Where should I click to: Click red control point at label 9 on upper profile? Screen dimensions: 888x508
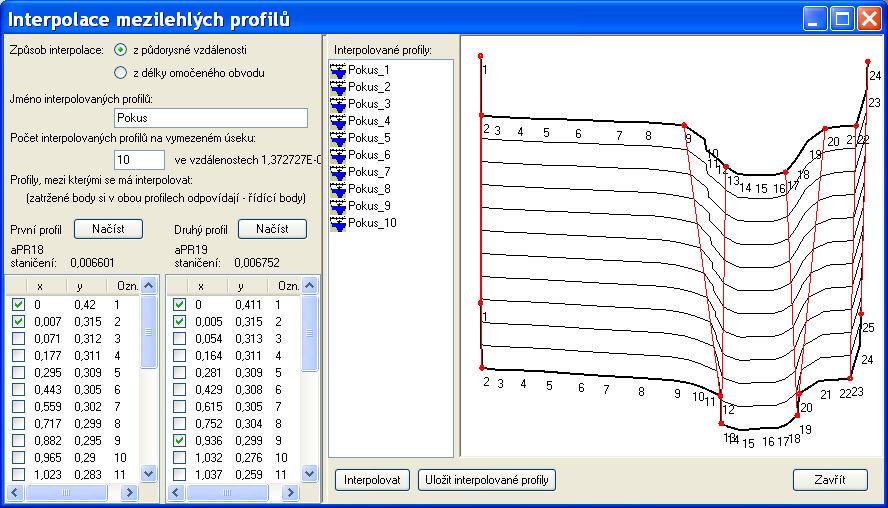[684, 125]
